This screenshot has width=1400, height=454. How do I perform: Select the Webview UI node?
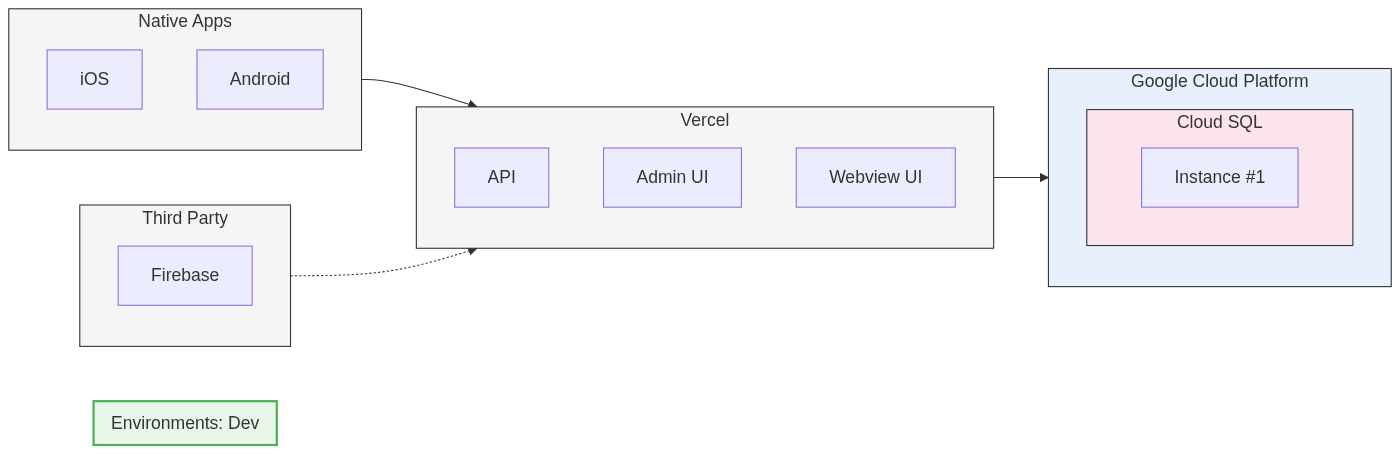coord(875,177)
